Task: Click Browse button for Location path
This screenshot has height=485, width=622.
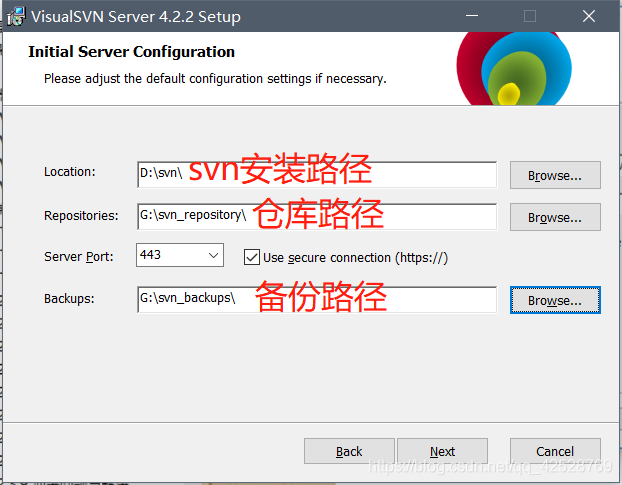Action: pos(555,175)
